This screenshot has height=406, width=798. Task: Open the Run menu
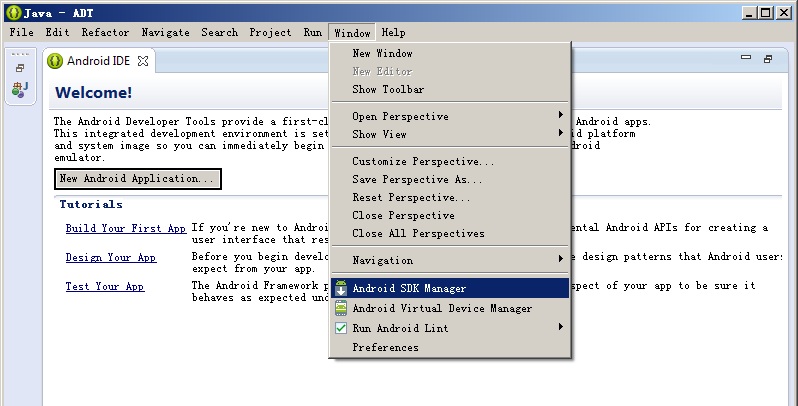click(x=312, y=33)
